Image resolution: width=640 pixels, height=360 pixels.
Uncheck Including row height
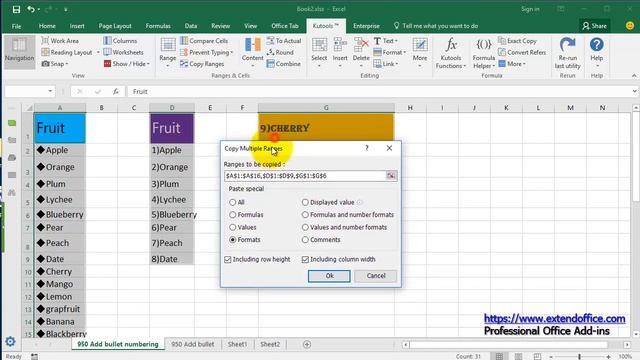228,260
